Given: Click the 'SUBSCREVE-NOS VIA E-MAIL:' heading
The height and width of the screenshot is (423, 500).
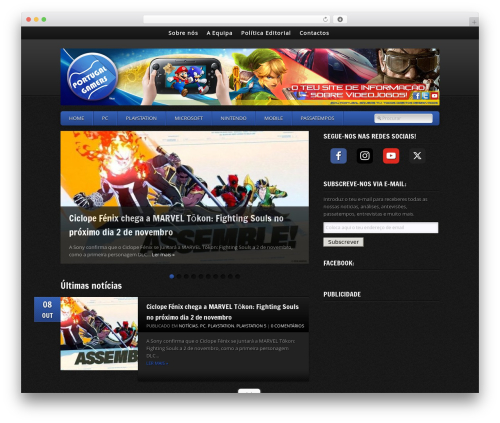Looking at the screenshot, I should [x=365, y=184].
